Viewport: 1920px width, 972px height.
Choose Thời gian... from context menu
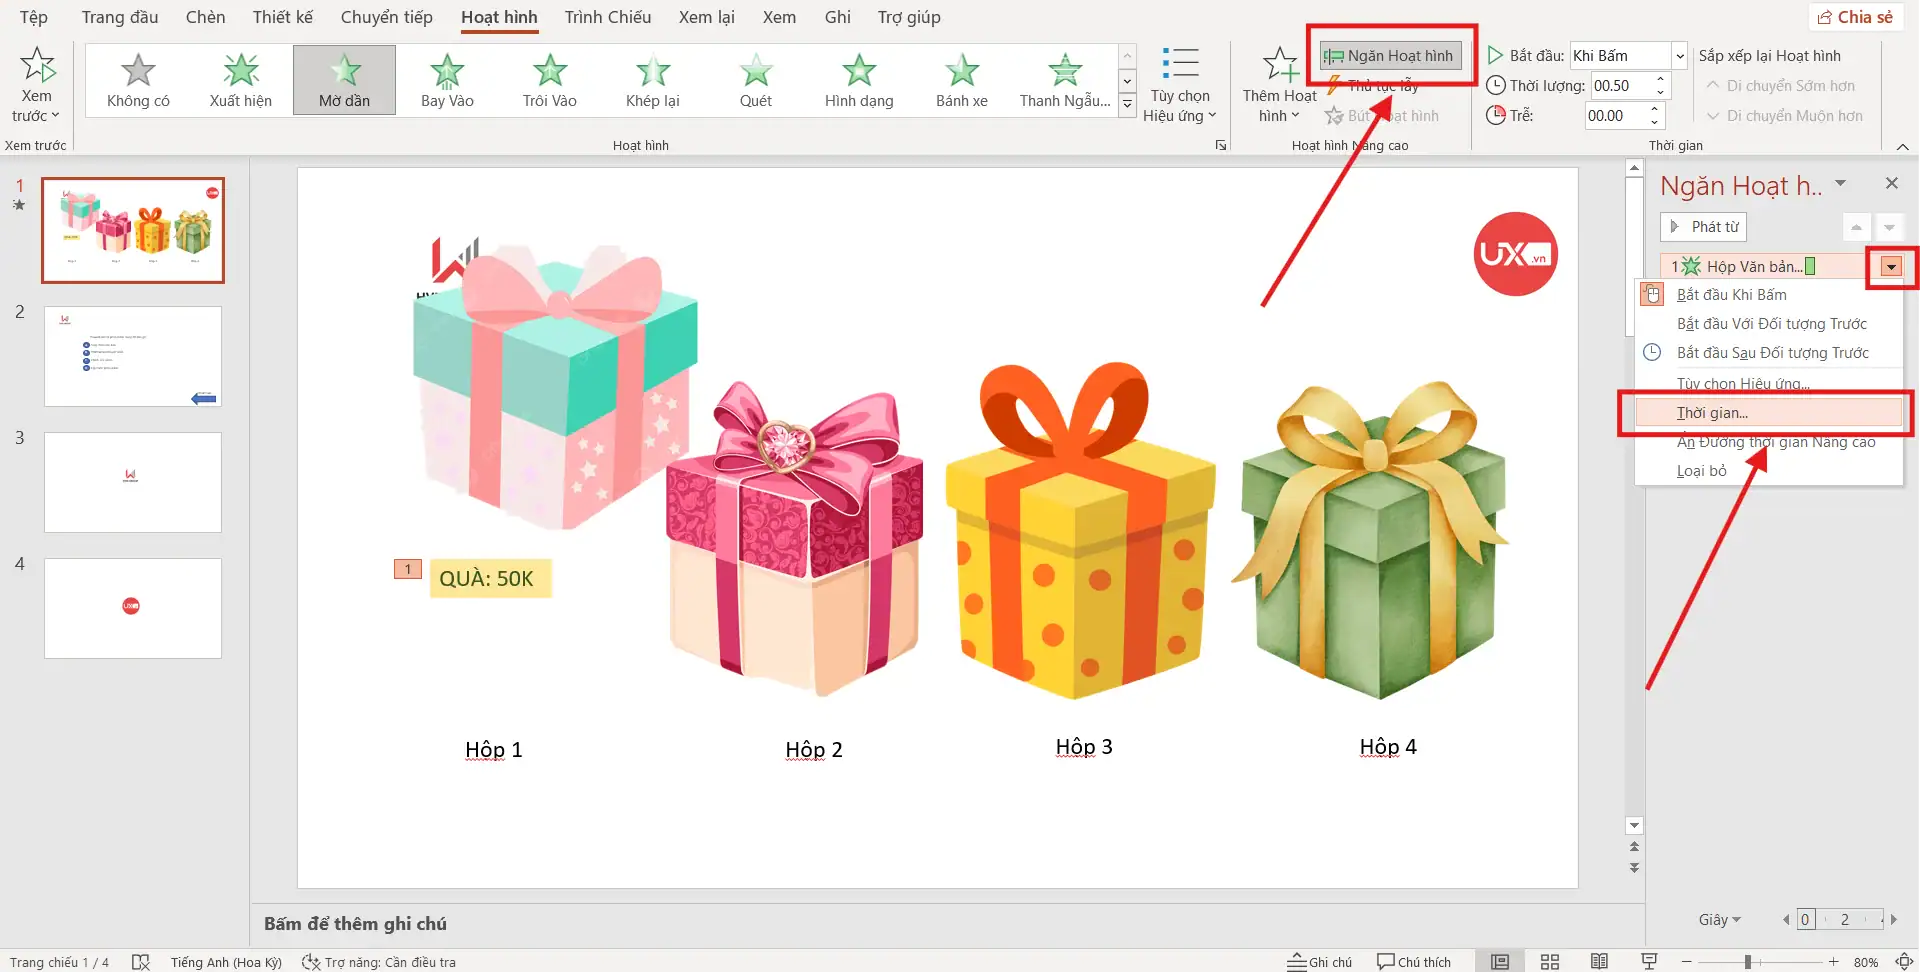(1712, 413)
